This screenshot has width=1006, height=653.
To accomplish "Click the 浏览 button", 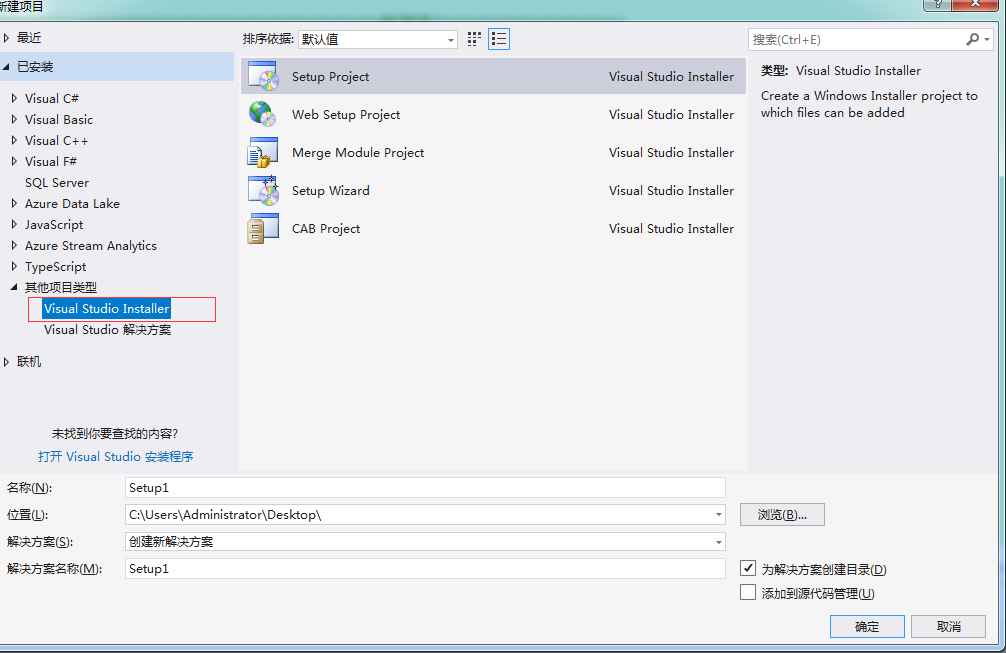I will [x=782, y=514].
